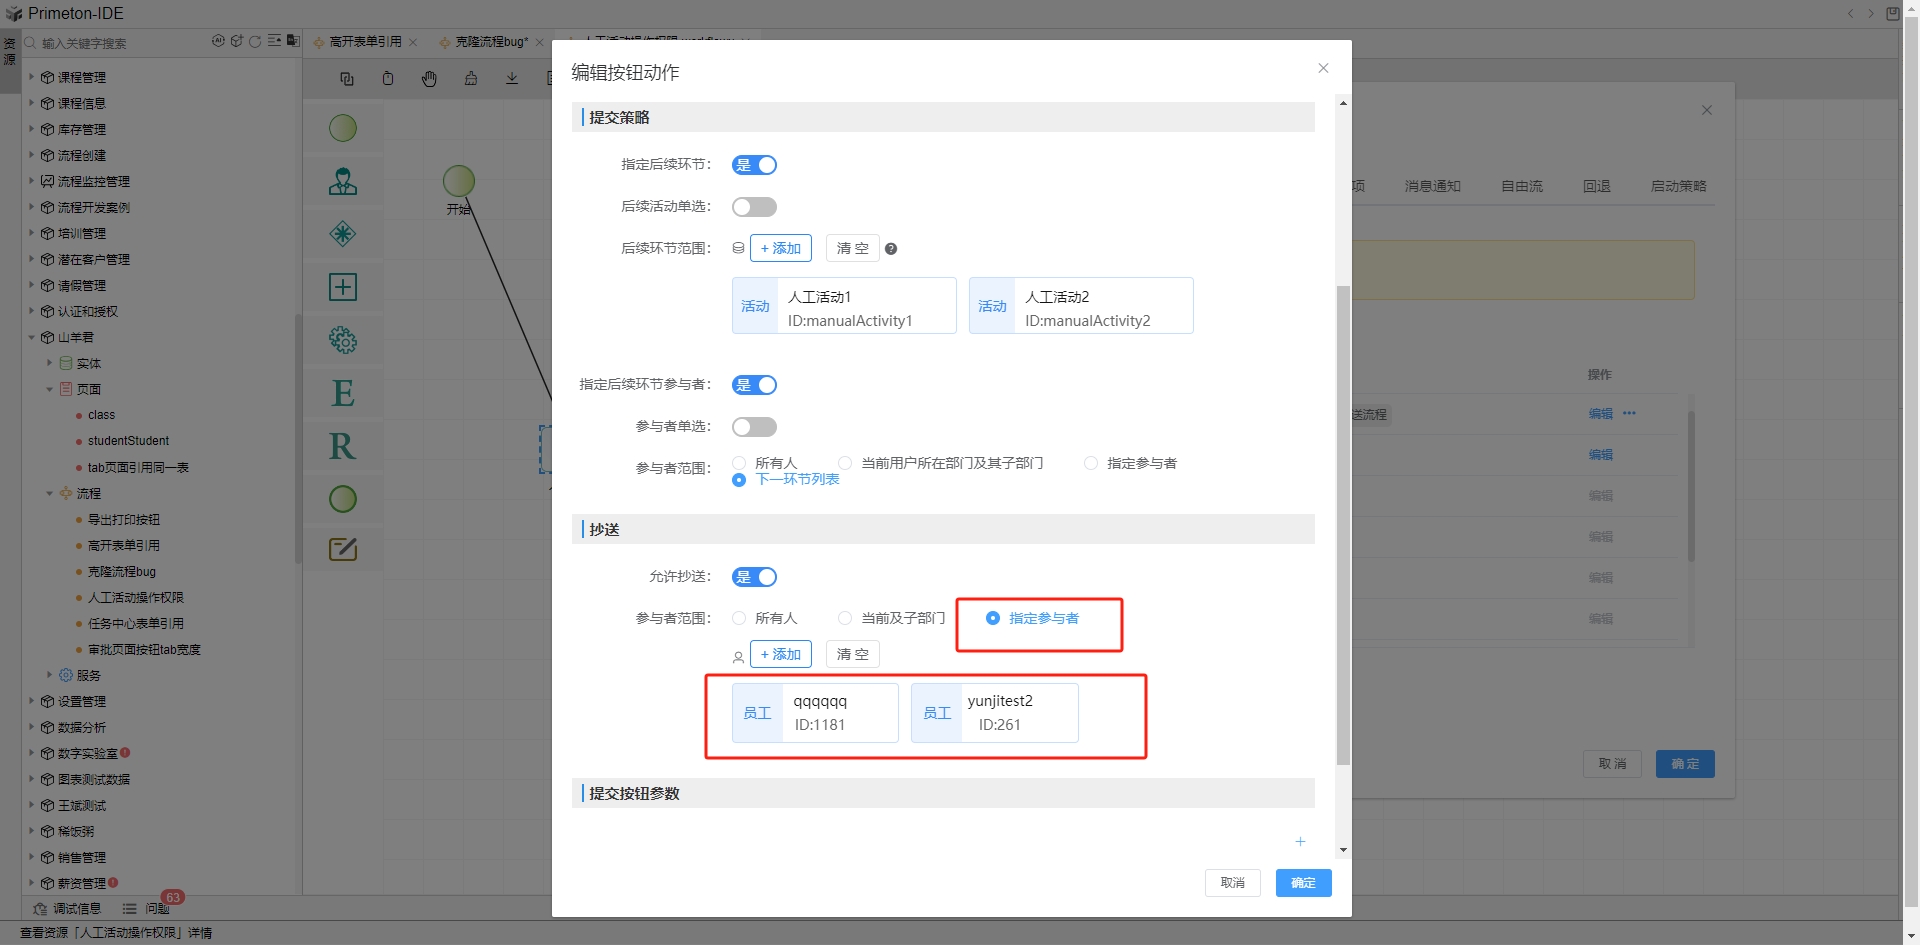1920x945 pixels.
Task: Click the manual activity person icon in palette
Action: click(343, 182)
